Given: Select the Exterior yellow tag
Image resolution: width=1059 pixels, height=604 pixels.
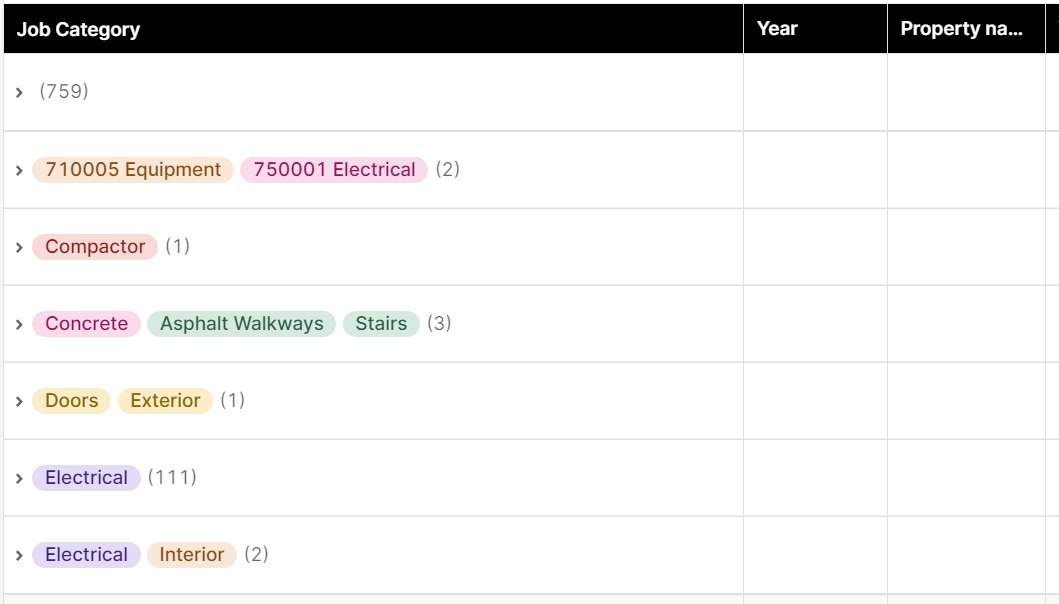Looking at the screenshot, I should tap(165, 401).
